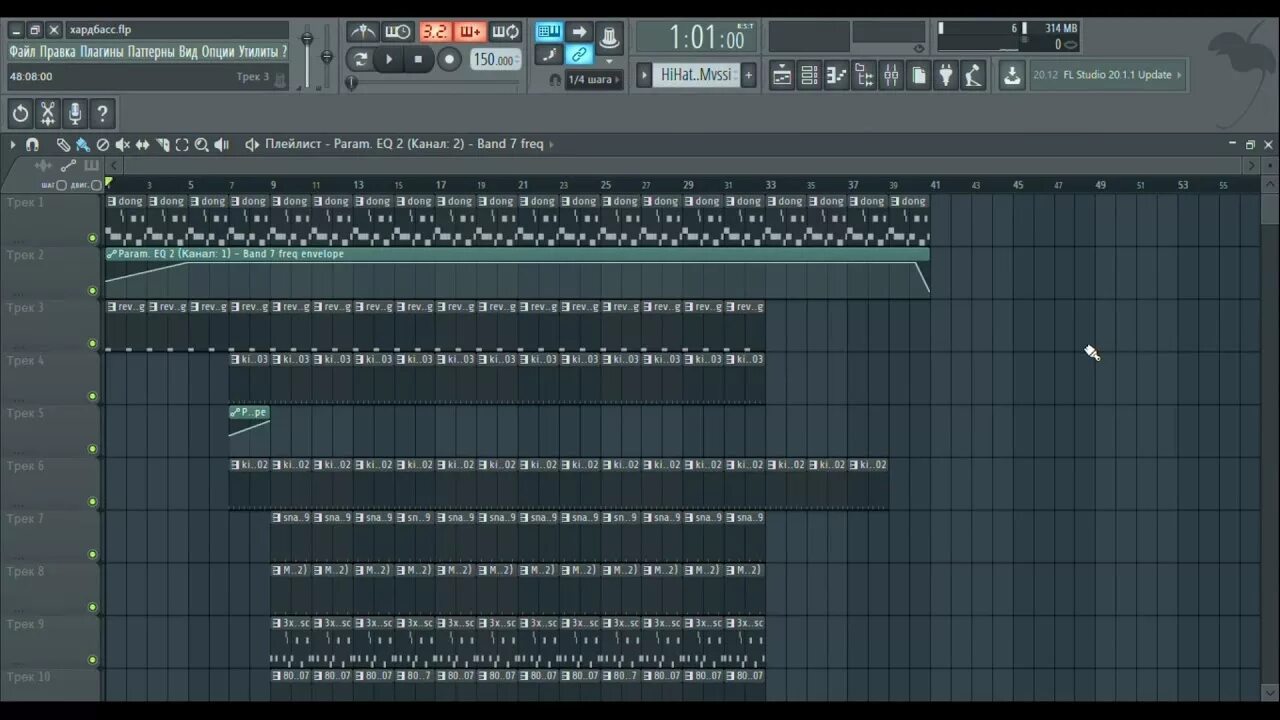Switch pattern/song mode button
This screenshot has width=1280, height=720.
point(360,59)
